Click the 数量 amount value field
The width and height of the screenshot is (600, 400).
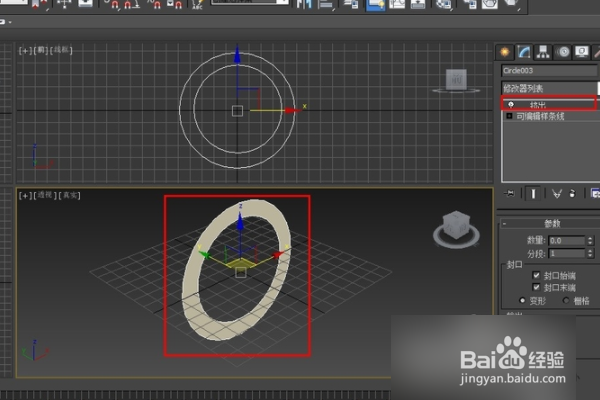566,240
